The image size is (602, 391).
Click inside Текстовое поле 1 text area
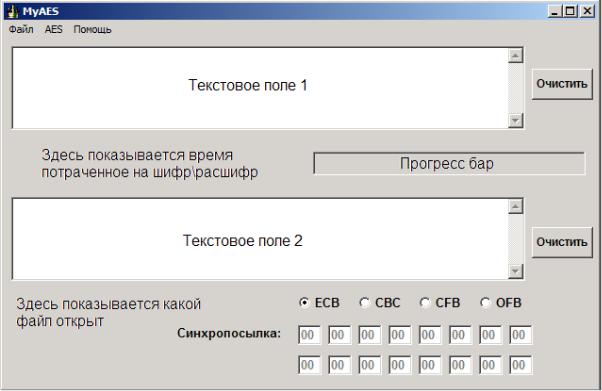[x=260, y=88]
